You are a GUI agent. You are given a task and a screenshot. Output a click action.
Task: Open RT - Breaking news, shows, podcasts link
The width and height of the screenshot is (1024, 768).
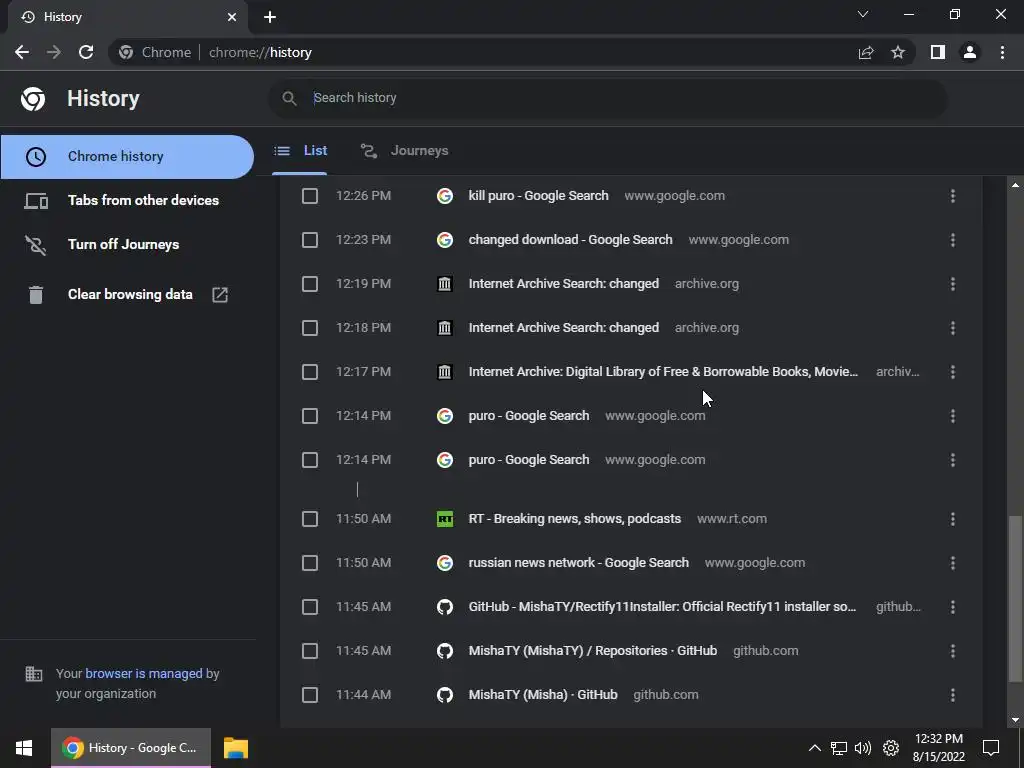[575, 519]
